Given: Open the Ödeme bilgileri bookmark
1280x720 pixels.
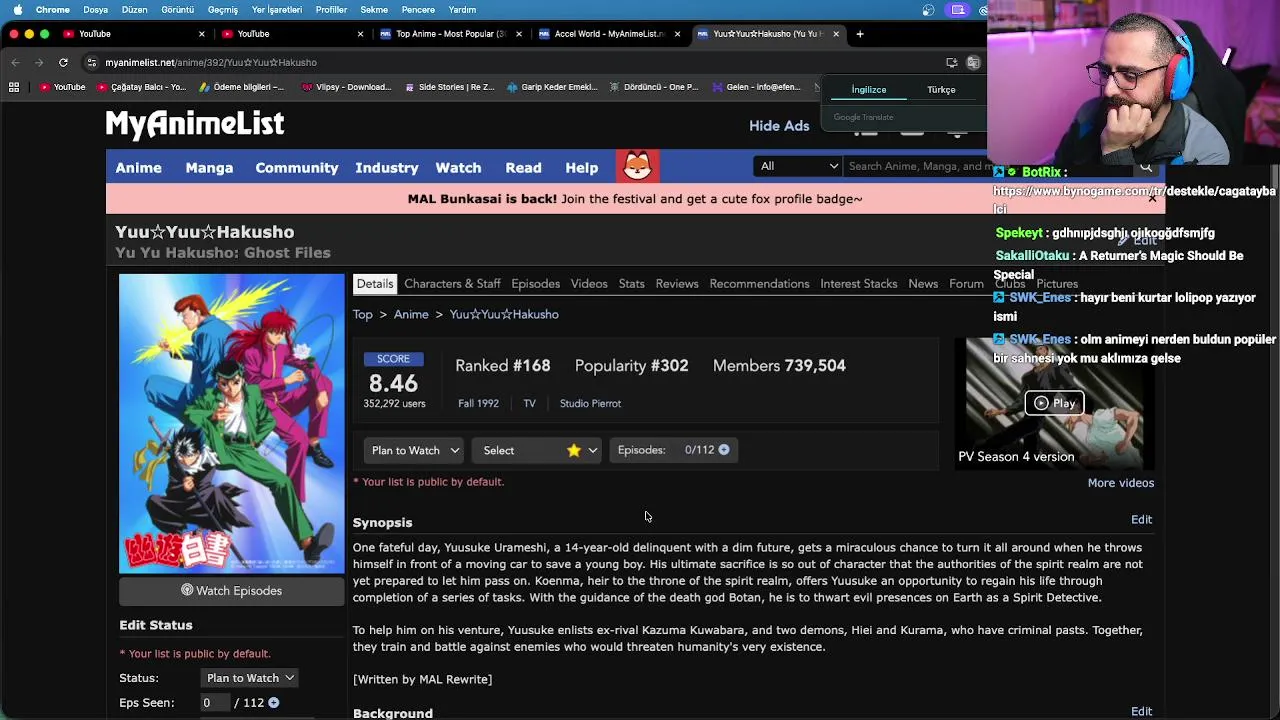Looking at the screenshot, I should point(242,87).
